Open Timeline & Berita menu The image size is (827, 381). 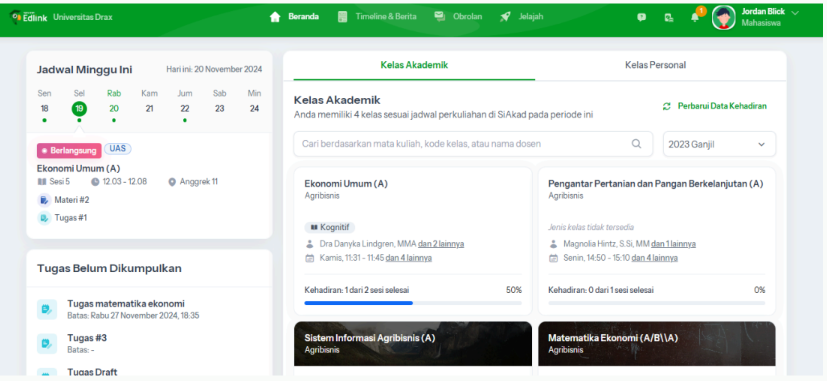coord(386,17)
